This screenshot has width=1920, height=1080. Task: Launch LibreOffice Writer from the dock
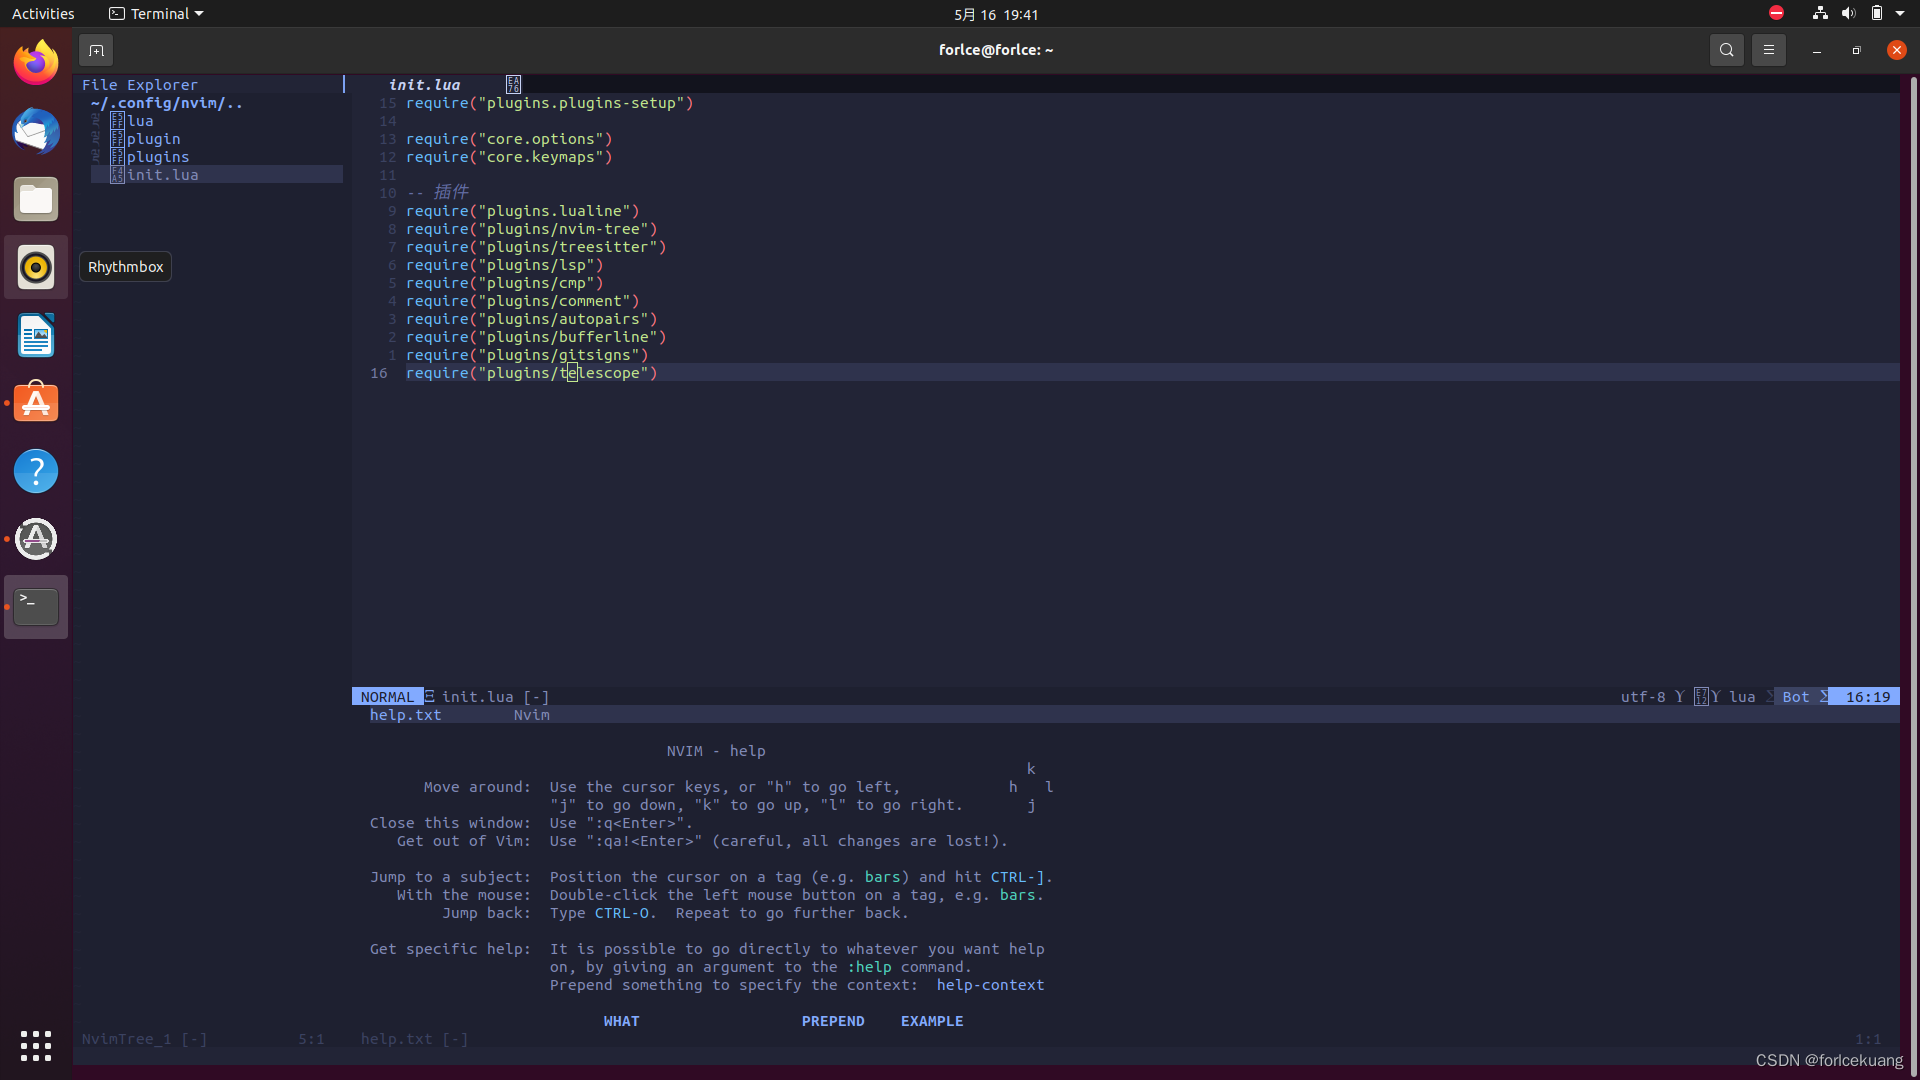pyautogui.click(x=36, y=335)
